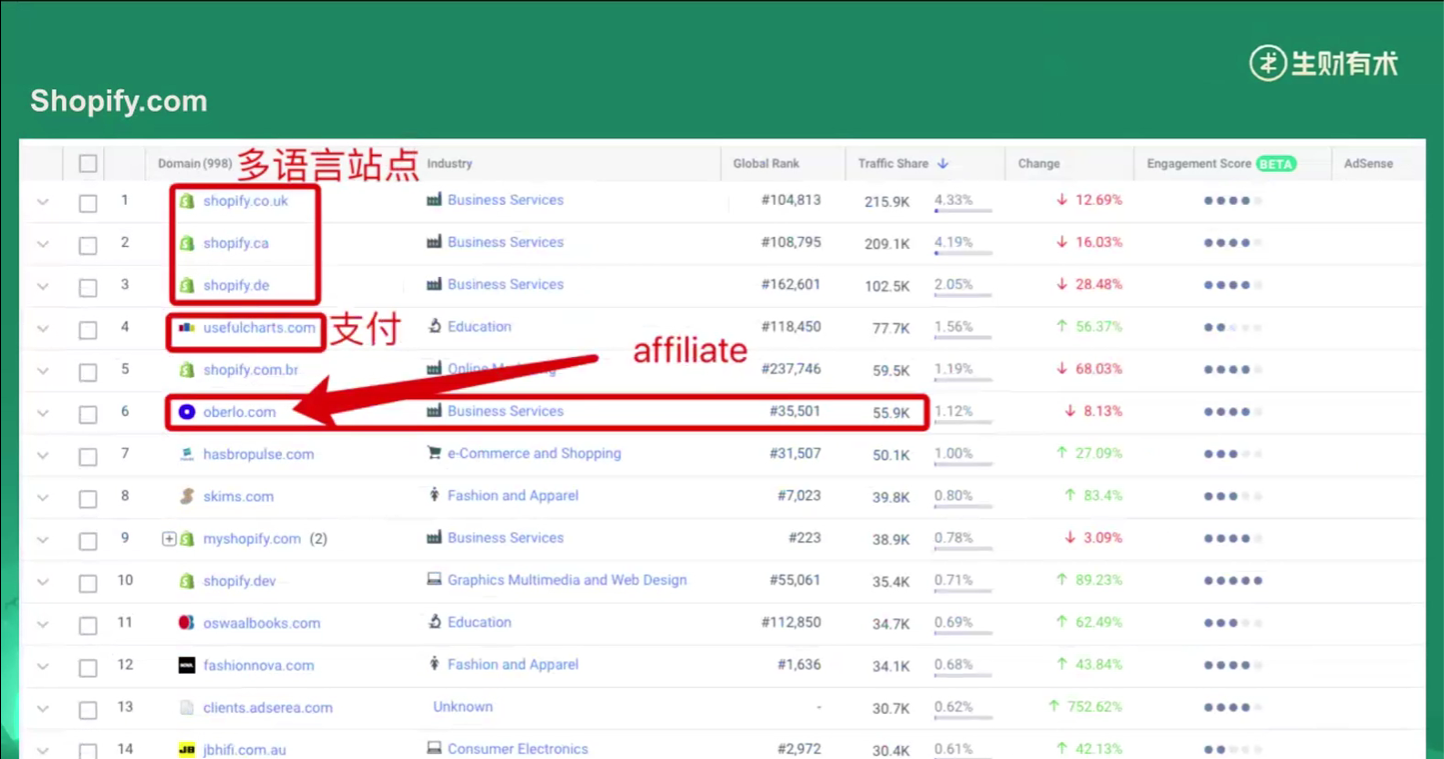Open the usefulcharts.com domain link
This screenshot has height=759, width=1444.
(259, 327)
